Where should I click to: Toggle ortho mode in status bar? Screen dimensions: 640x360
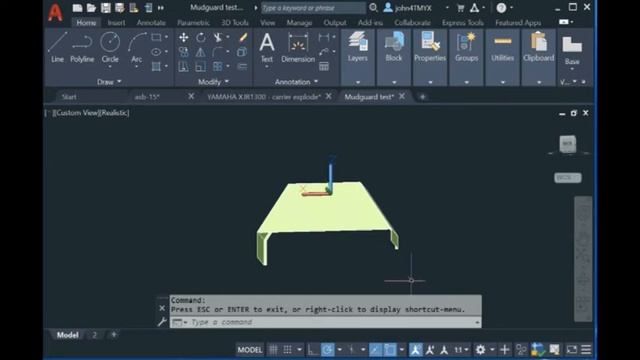click(313, 350)
